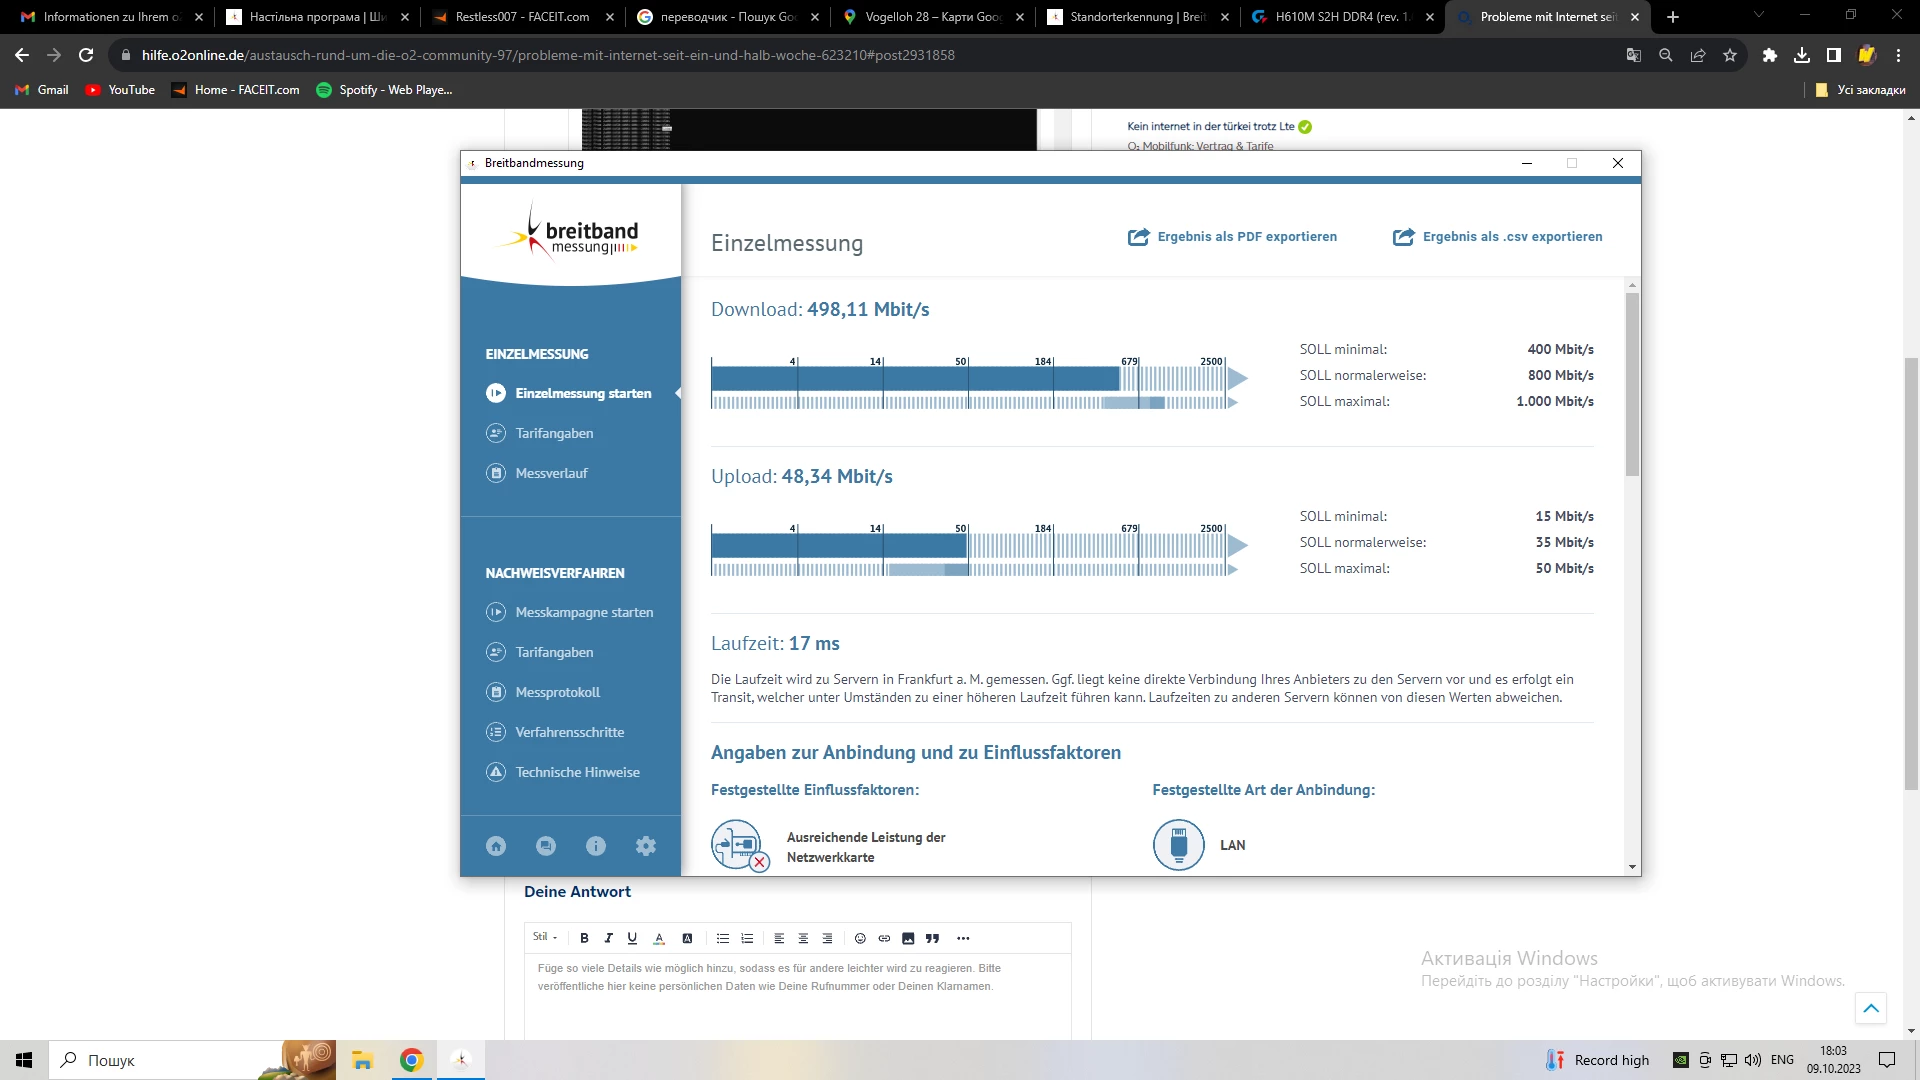The width and height of the screenshot is (1920, 1080).
Task: Click the info icon in Breitbandmessung sidebar
Action: pyautogui.click(x=596, y=846)
